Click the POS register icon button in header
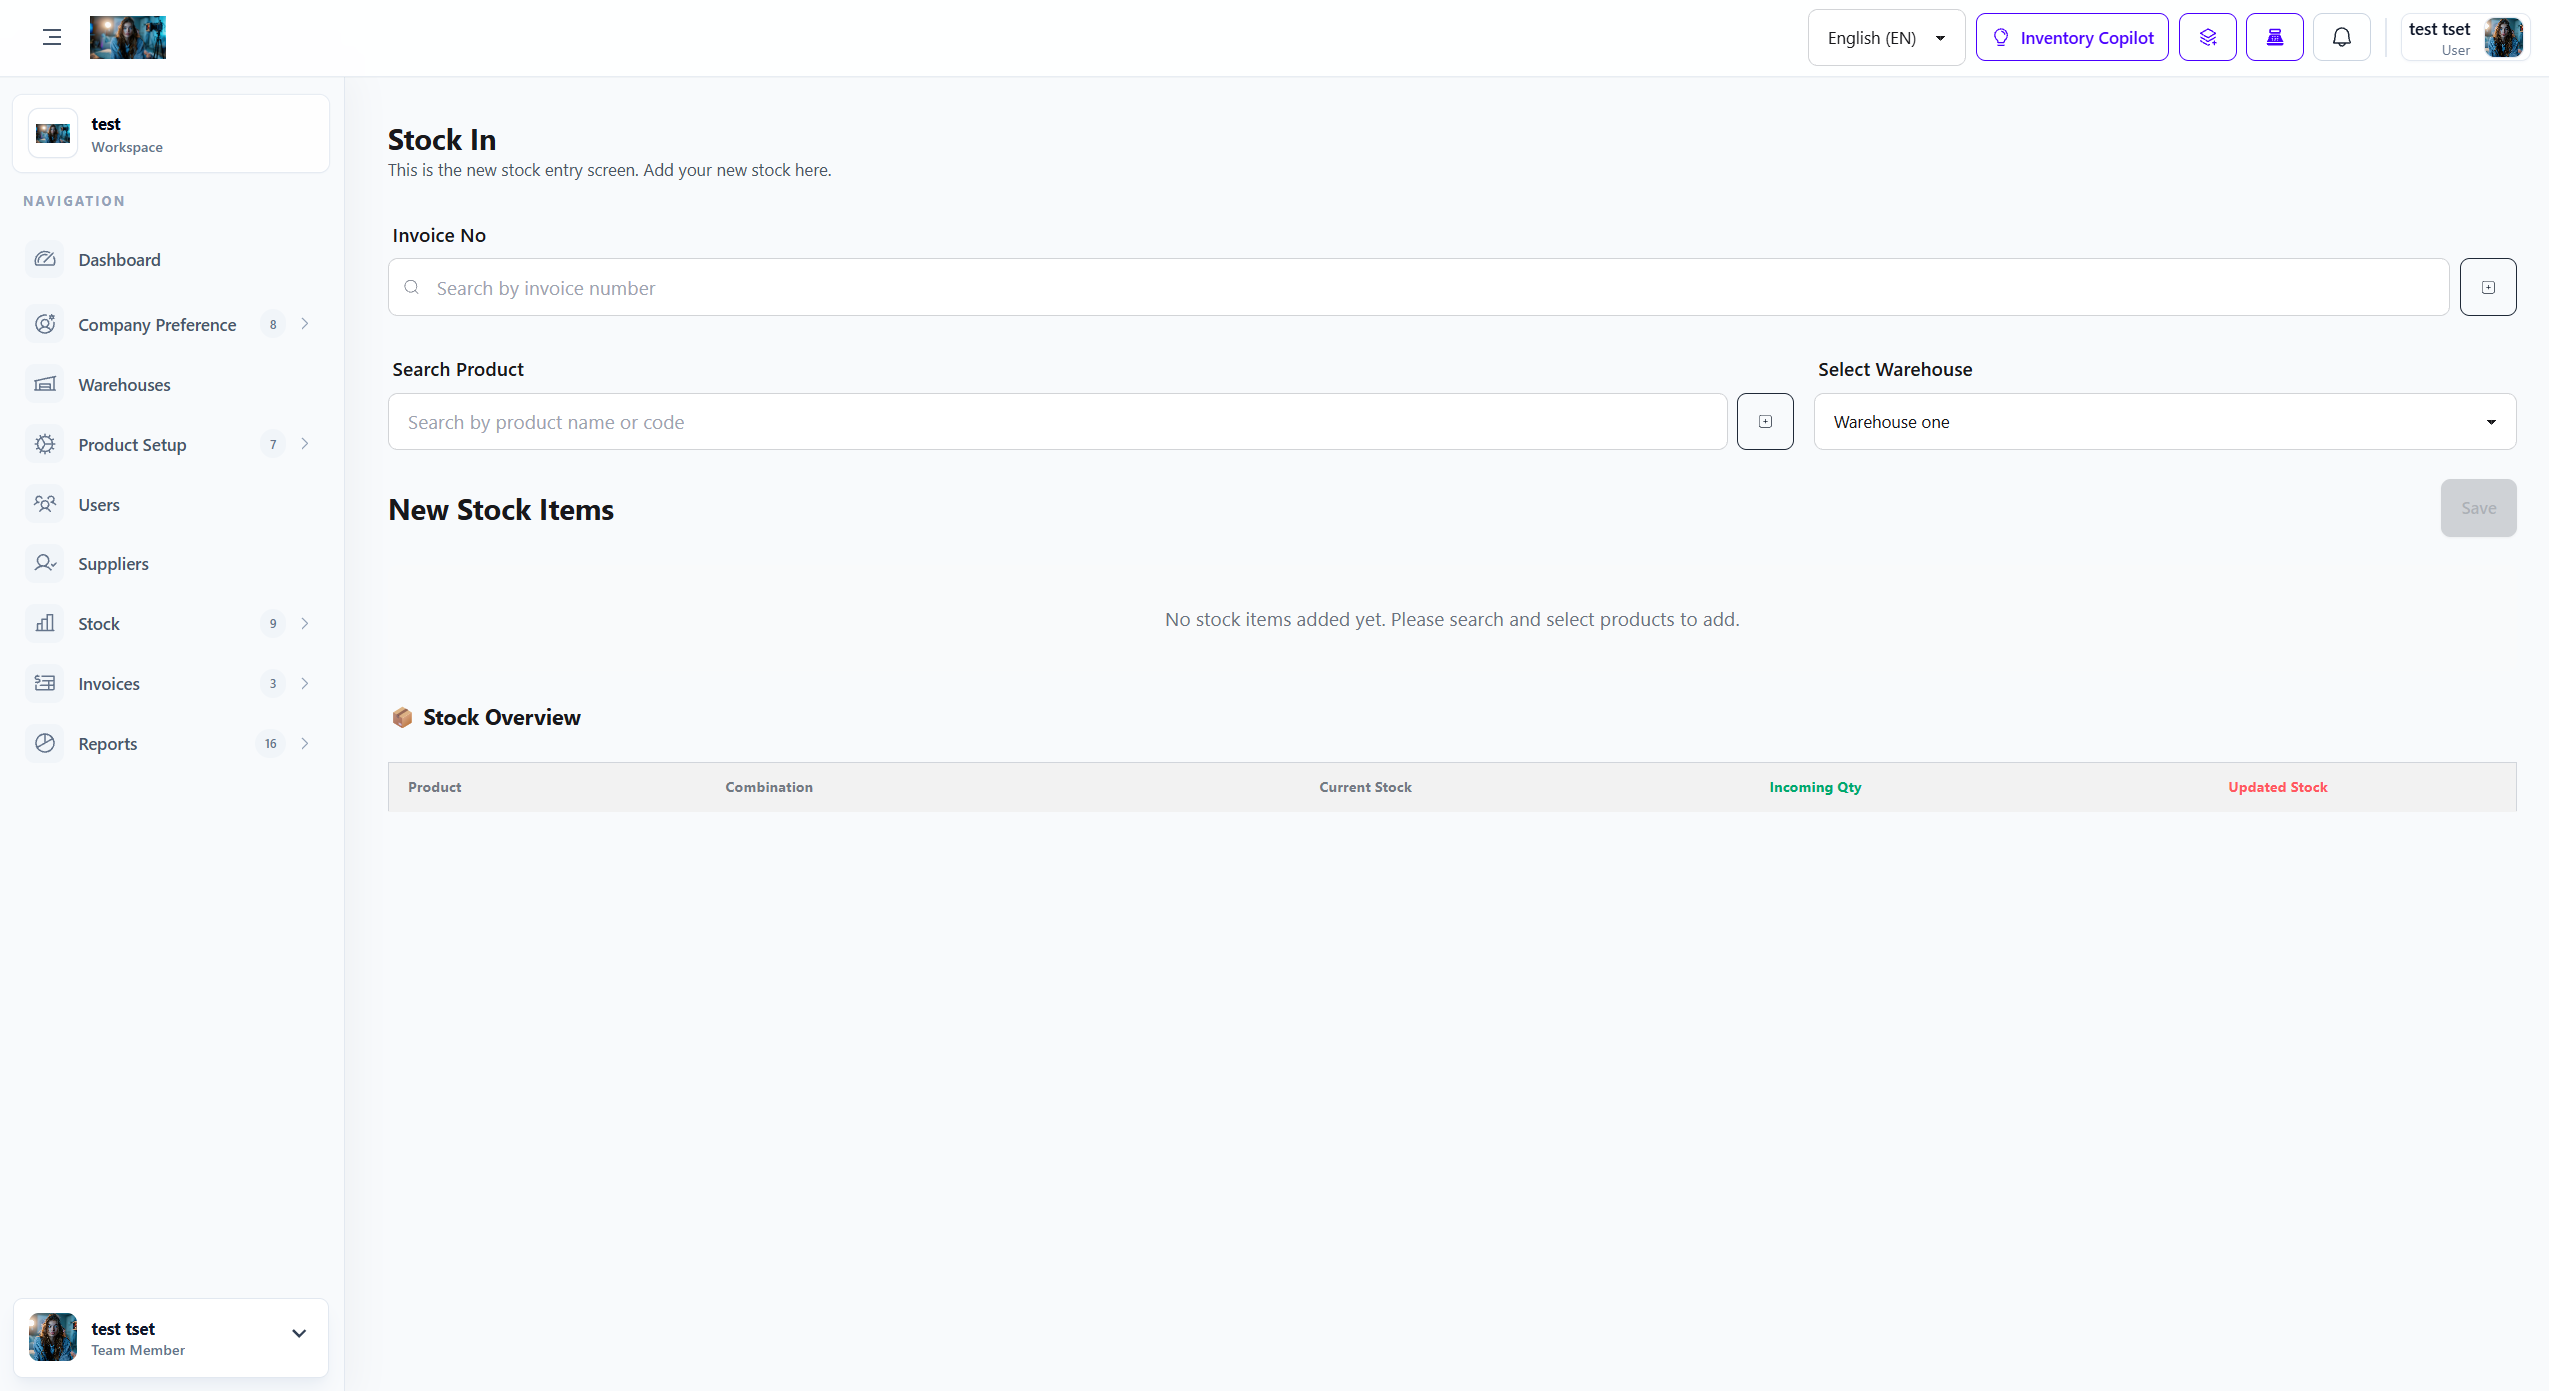 2275,38
